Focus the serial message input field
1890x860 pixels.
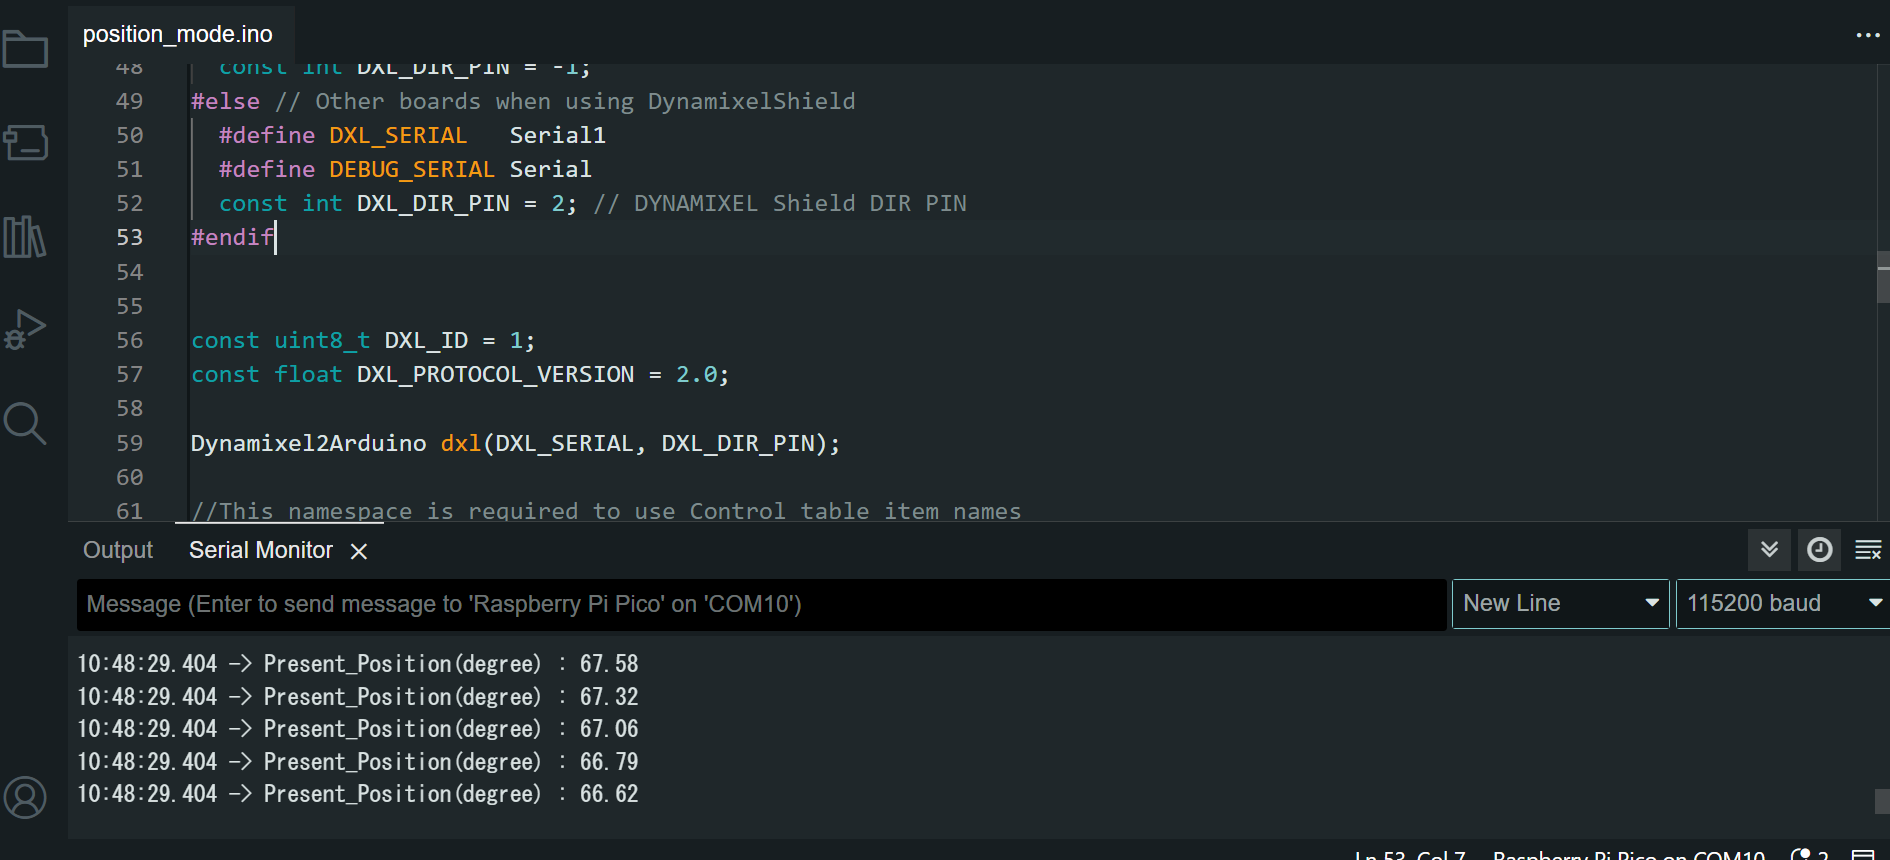(x=761, y=604)
